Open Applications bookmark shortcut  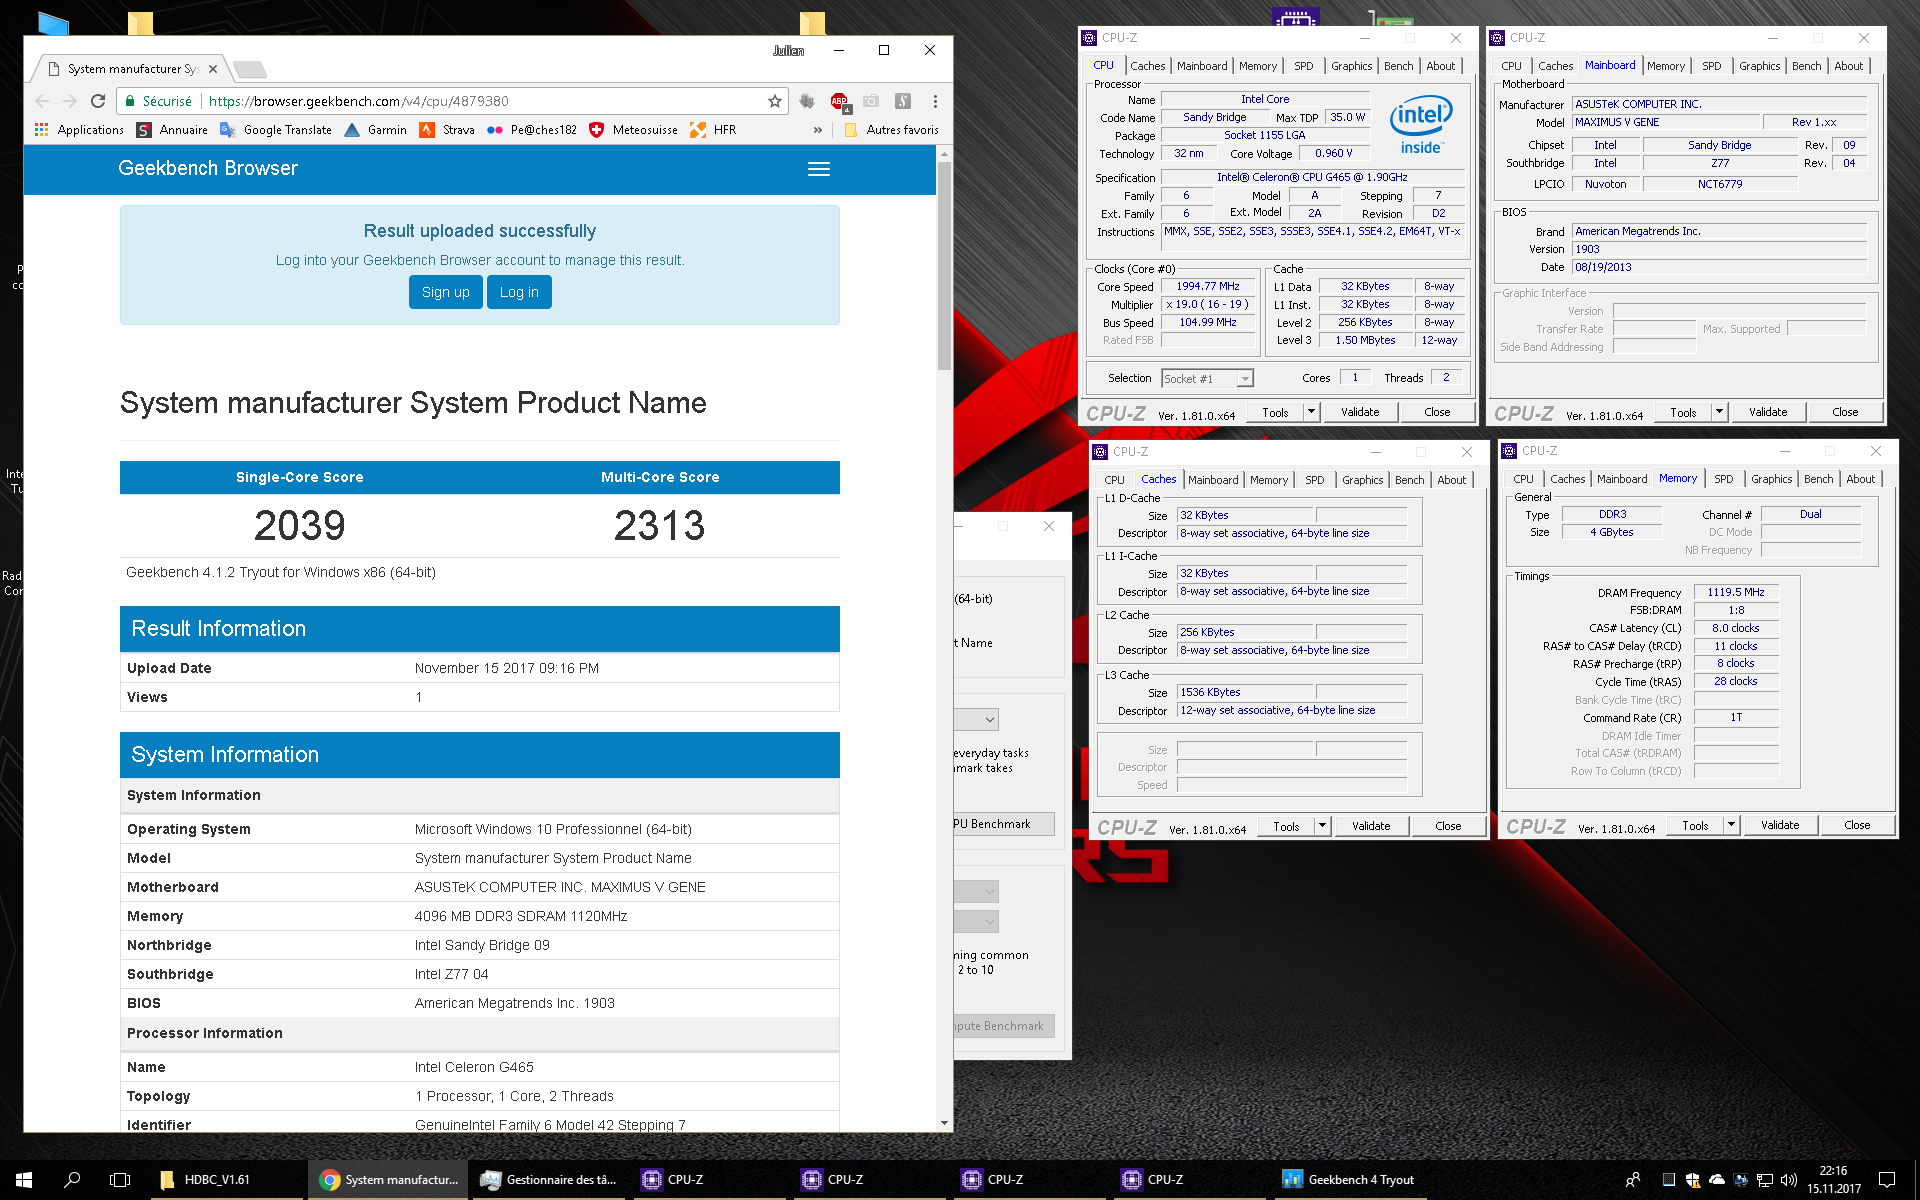click(x=79, y=130)
